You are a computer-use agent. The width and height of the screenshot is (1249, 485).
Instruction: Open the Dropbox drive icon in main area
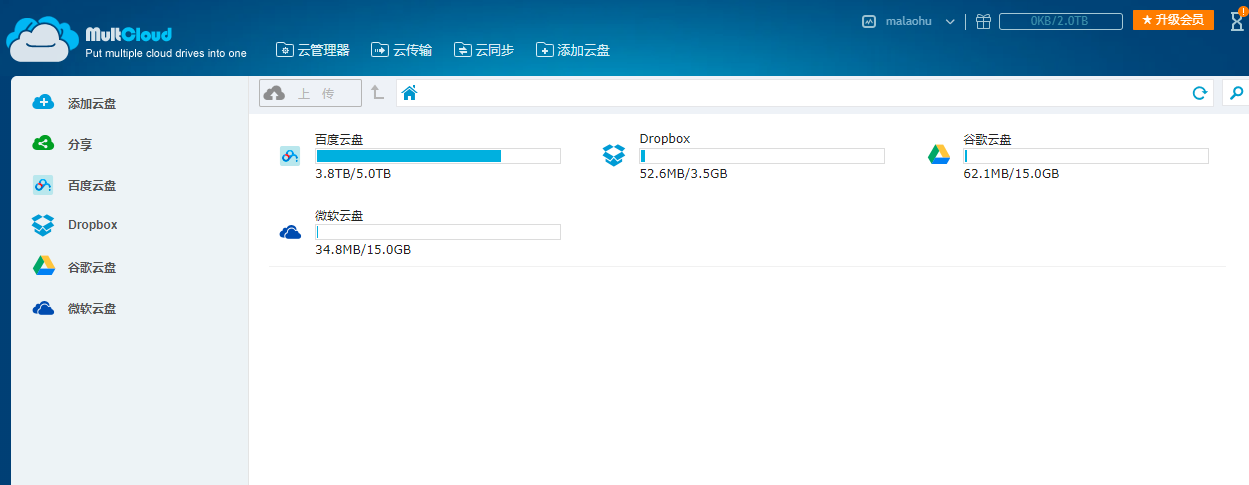point(614,155)
